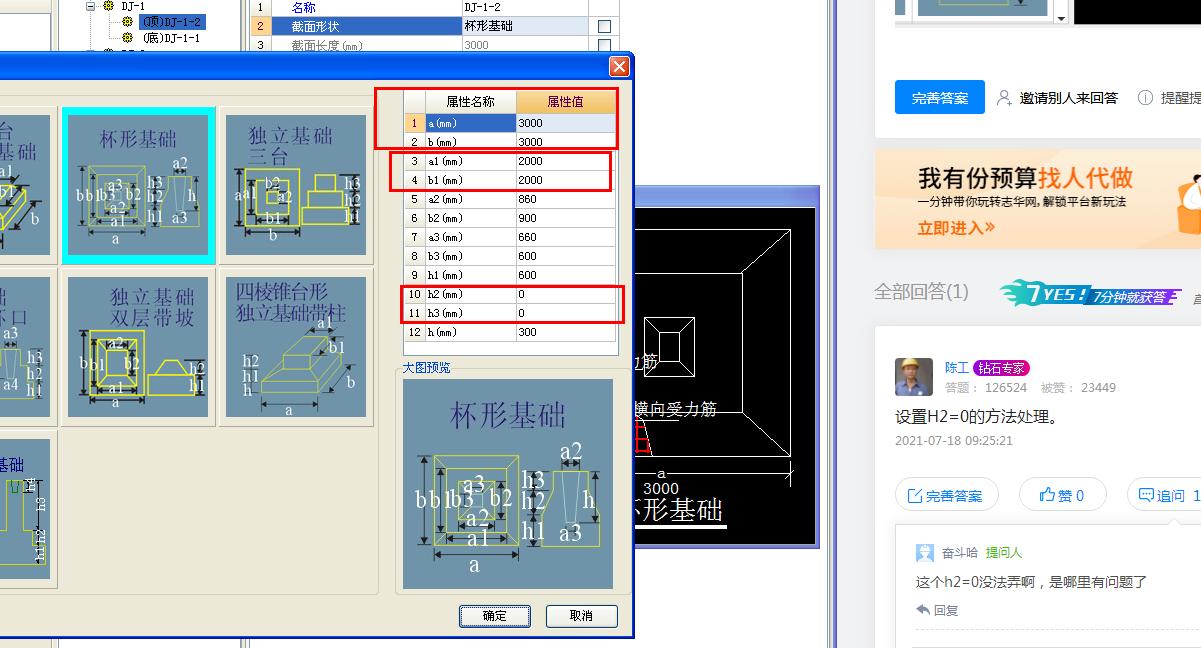
Task: Click 确定 to confirm the section shape
Action: (x=495, y=616)
